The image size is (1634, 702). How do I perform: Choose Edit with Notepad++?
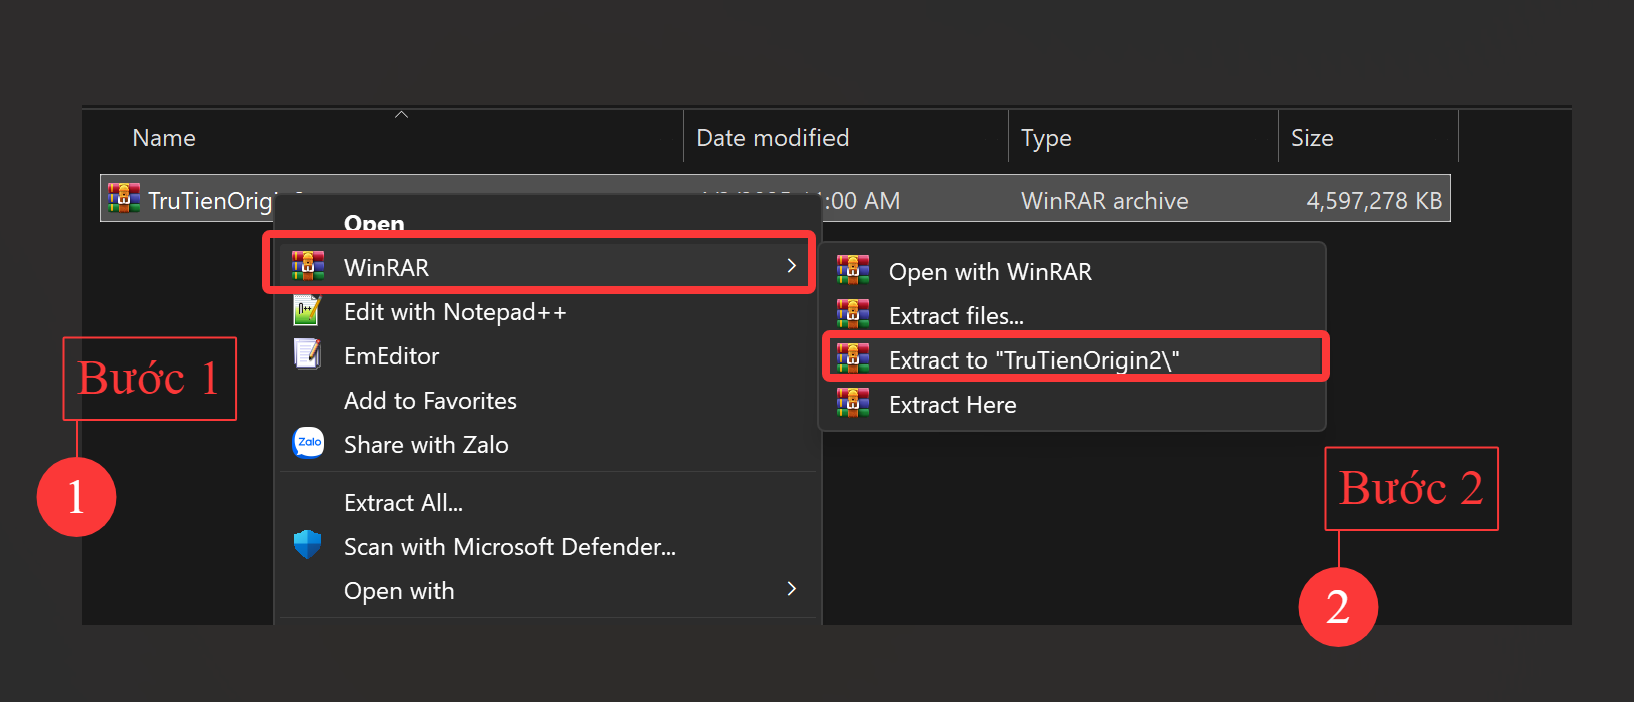[x=455, y=312]
